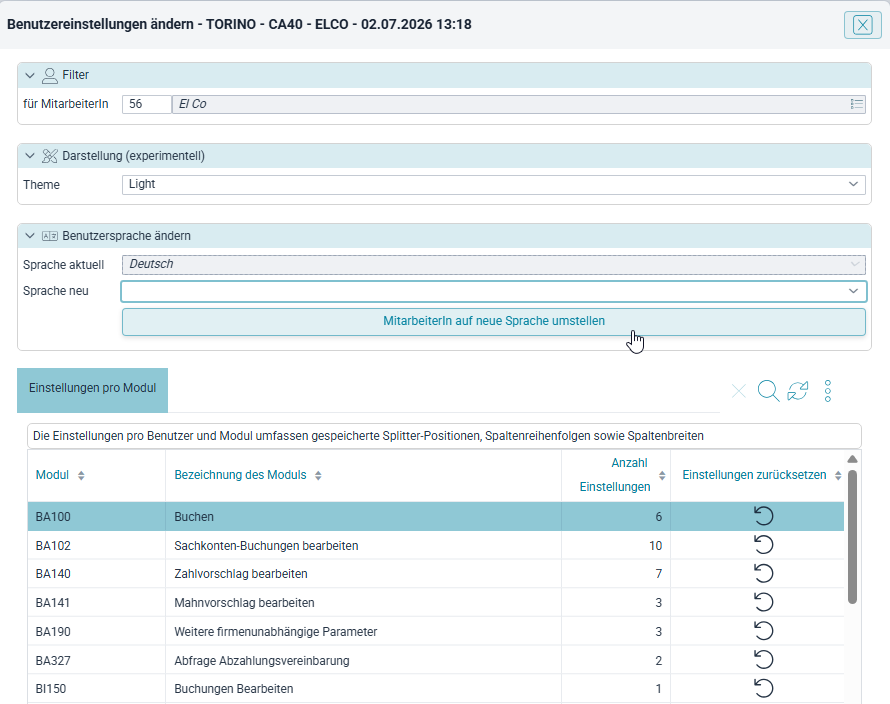
Task: Click the employee name field El Co
Action: pyautogui.click(x=518, y=104)
